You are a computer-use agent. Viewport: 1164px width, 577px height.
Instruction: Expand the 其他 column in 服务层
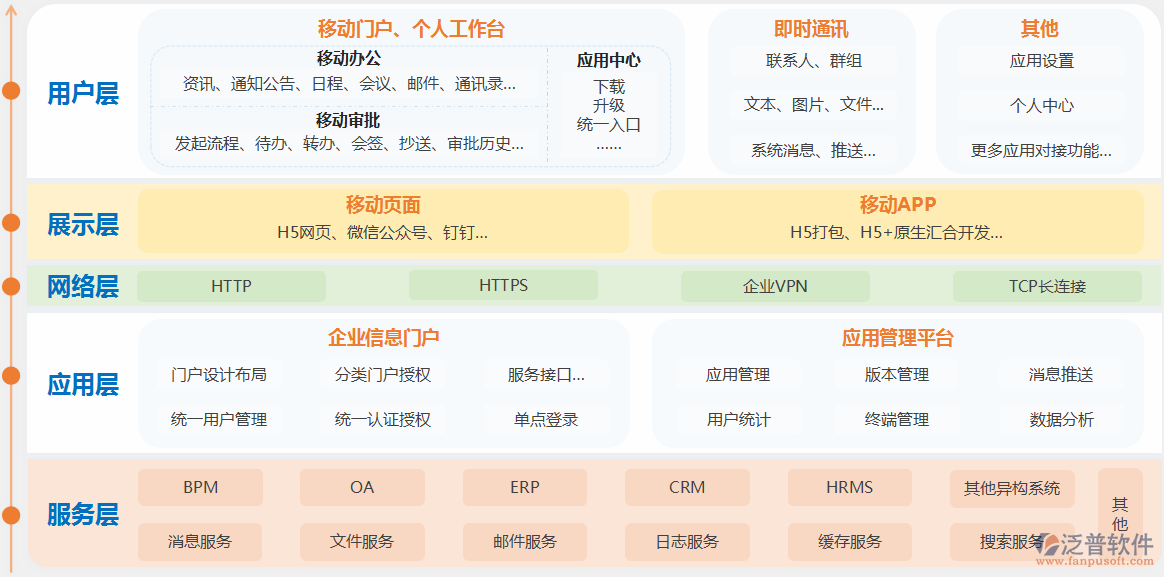click(x=1123, y=514)
